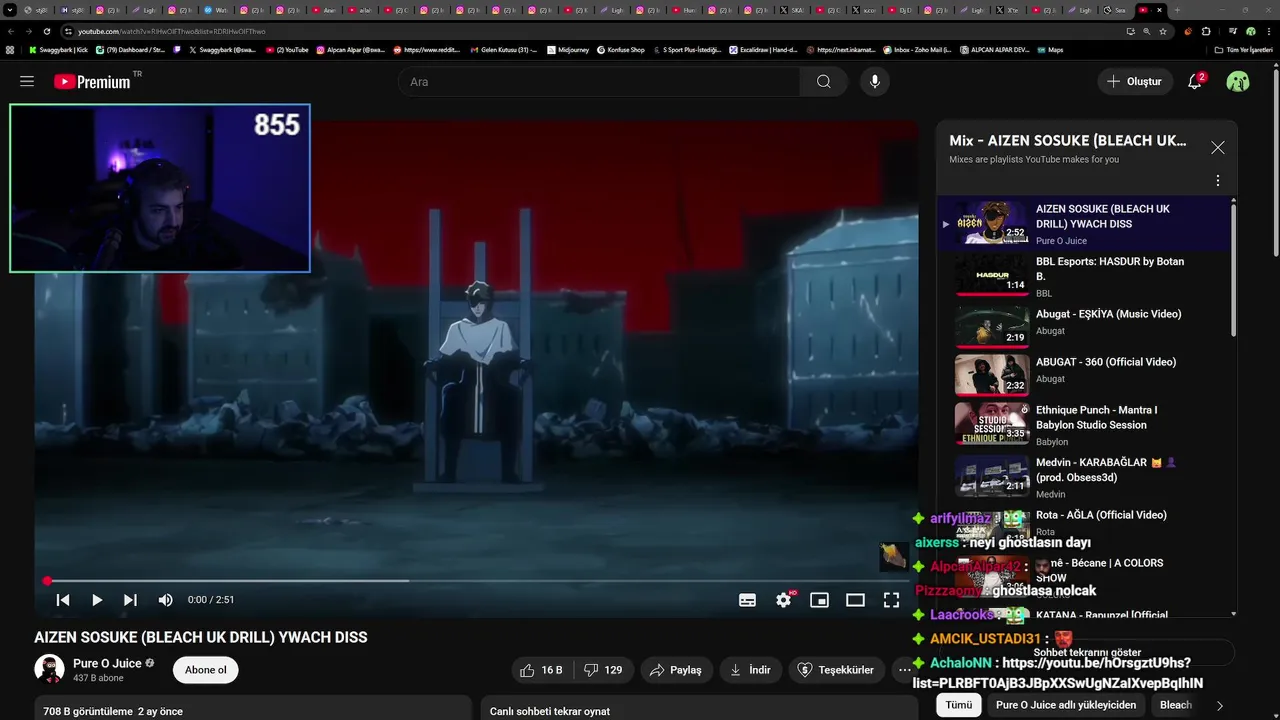Open Ethnique Punch Mantra session
Viewport: 1280px width, 720px height.
pos(1084,424)
